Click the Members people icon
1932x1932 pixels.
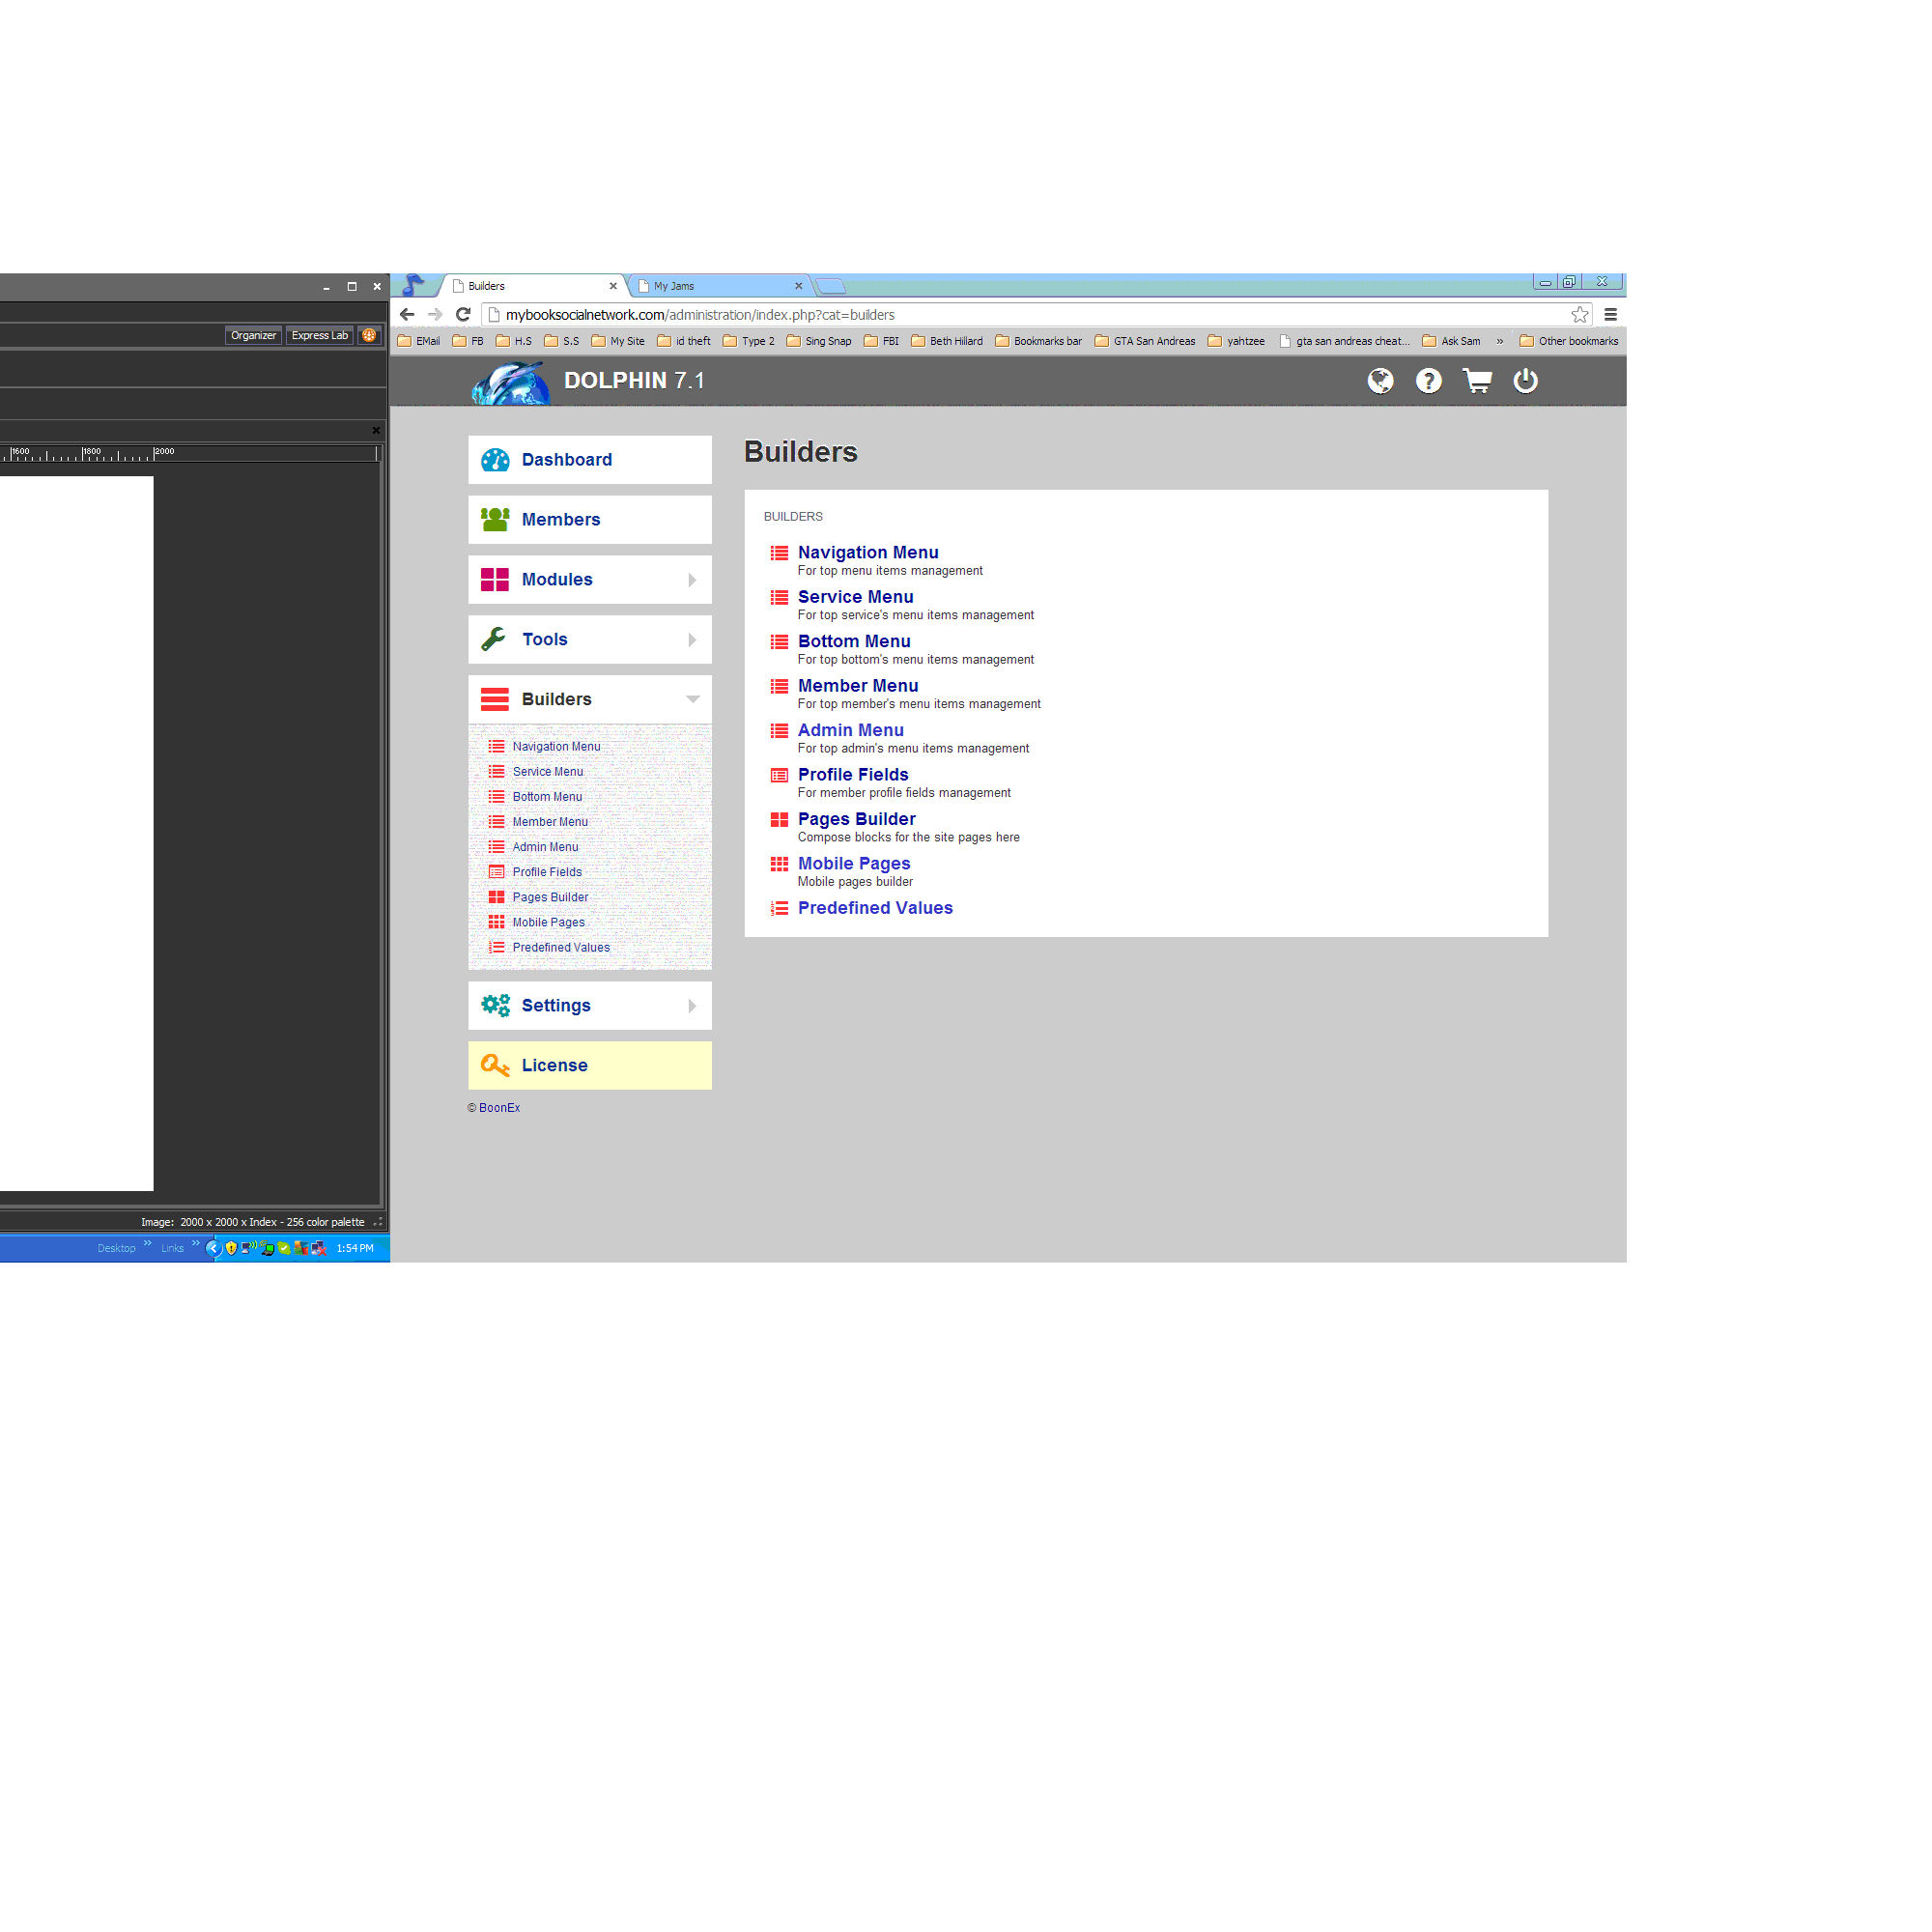(x=495, y=519)
